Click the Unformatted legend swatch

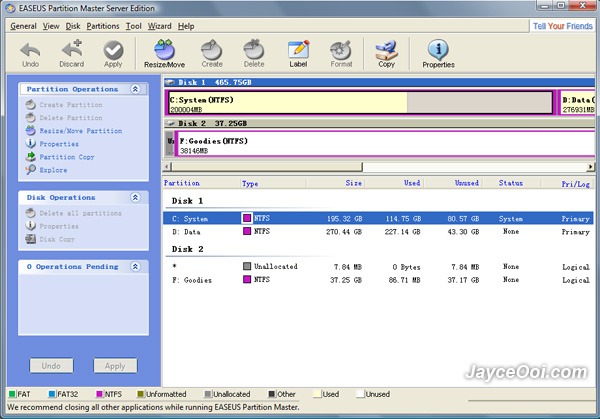coord(140,394)
